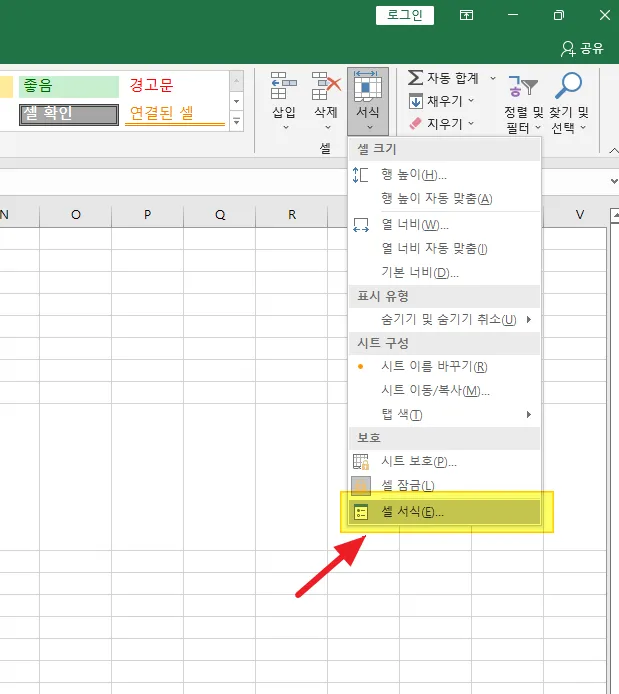Click the ribbon display options icon

tap(466, 15)
